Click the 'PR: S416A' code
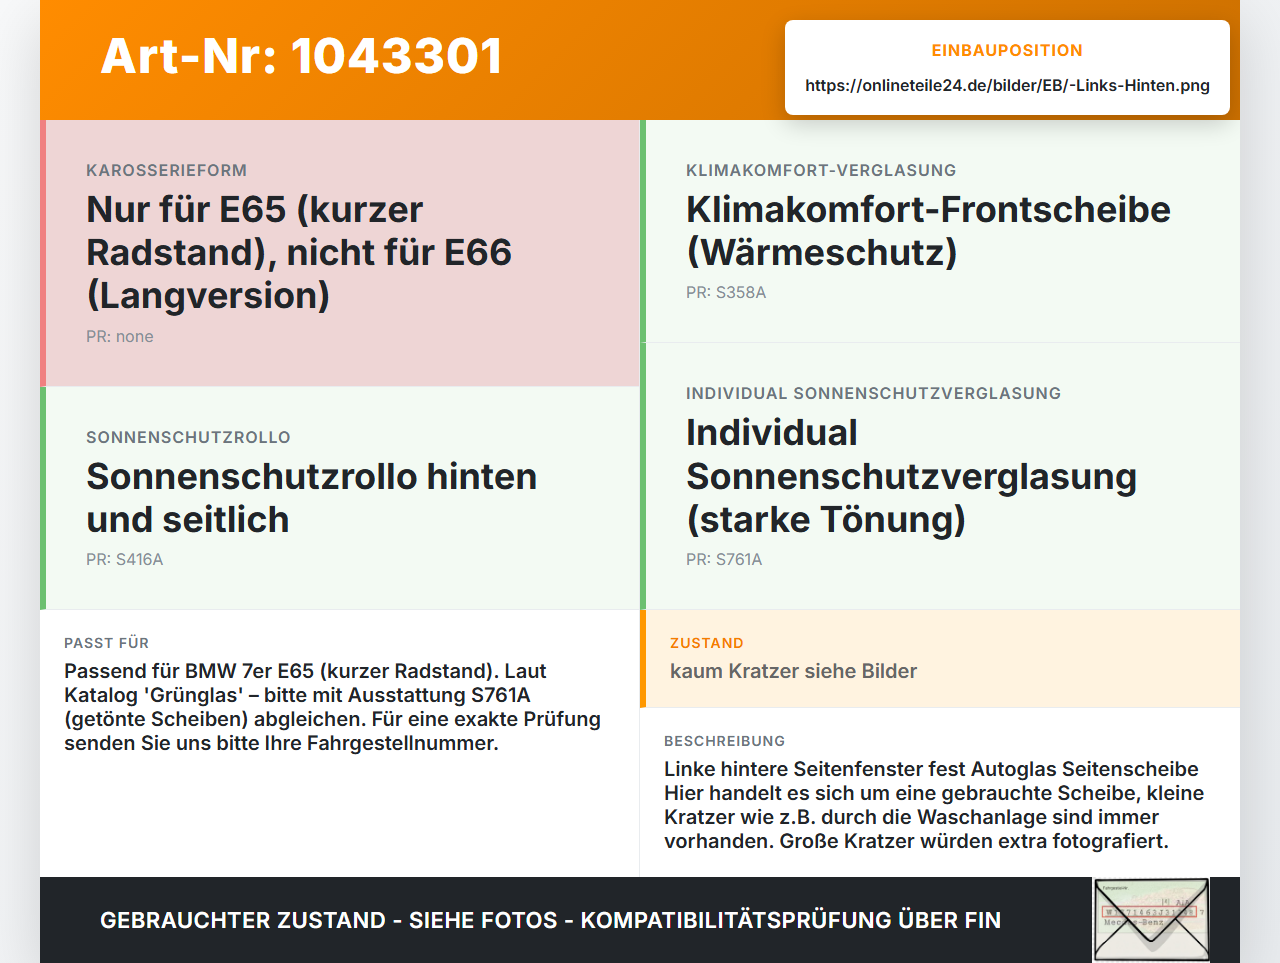The image size is (1280, 963). coord(124,560)
